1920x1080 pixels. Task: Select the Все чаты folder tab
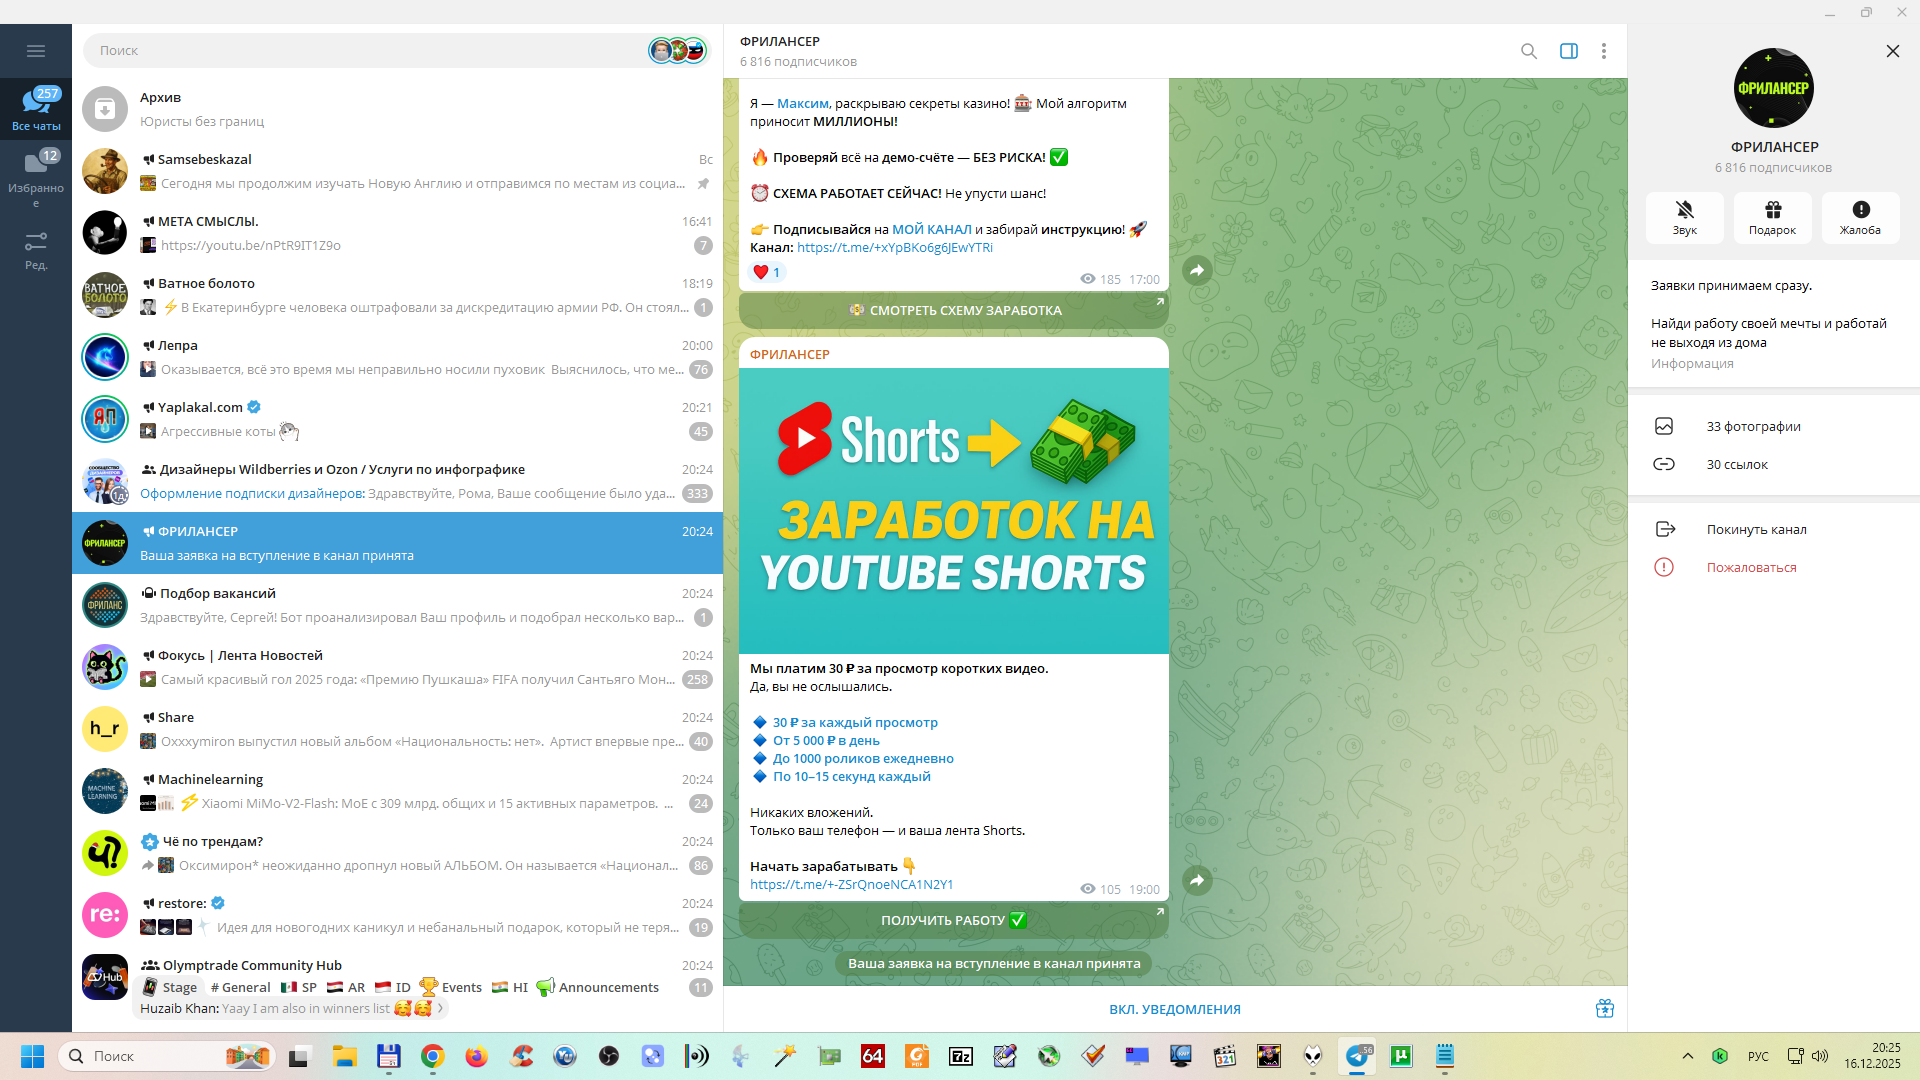(x=36, y=108)
